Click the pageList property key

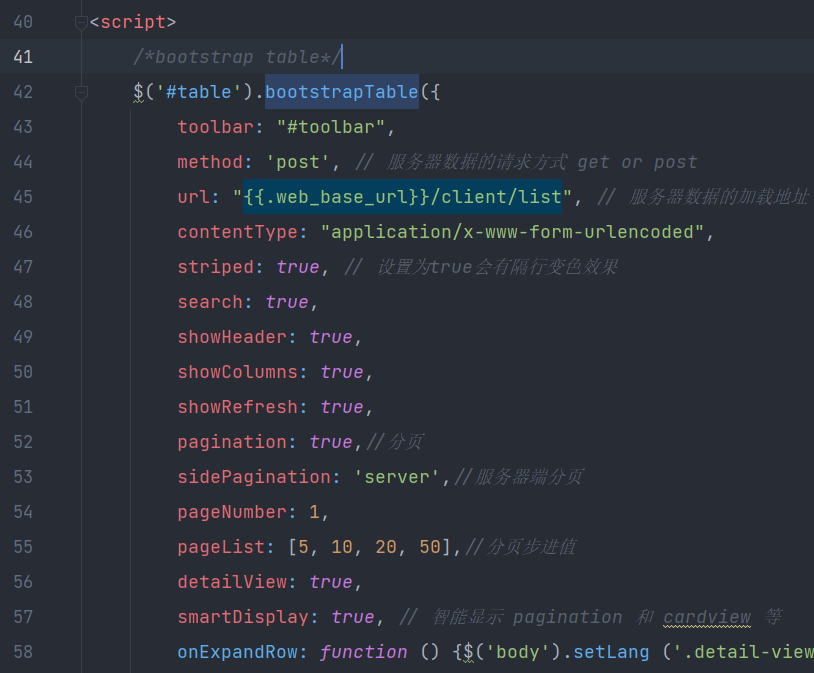[221, 547]
